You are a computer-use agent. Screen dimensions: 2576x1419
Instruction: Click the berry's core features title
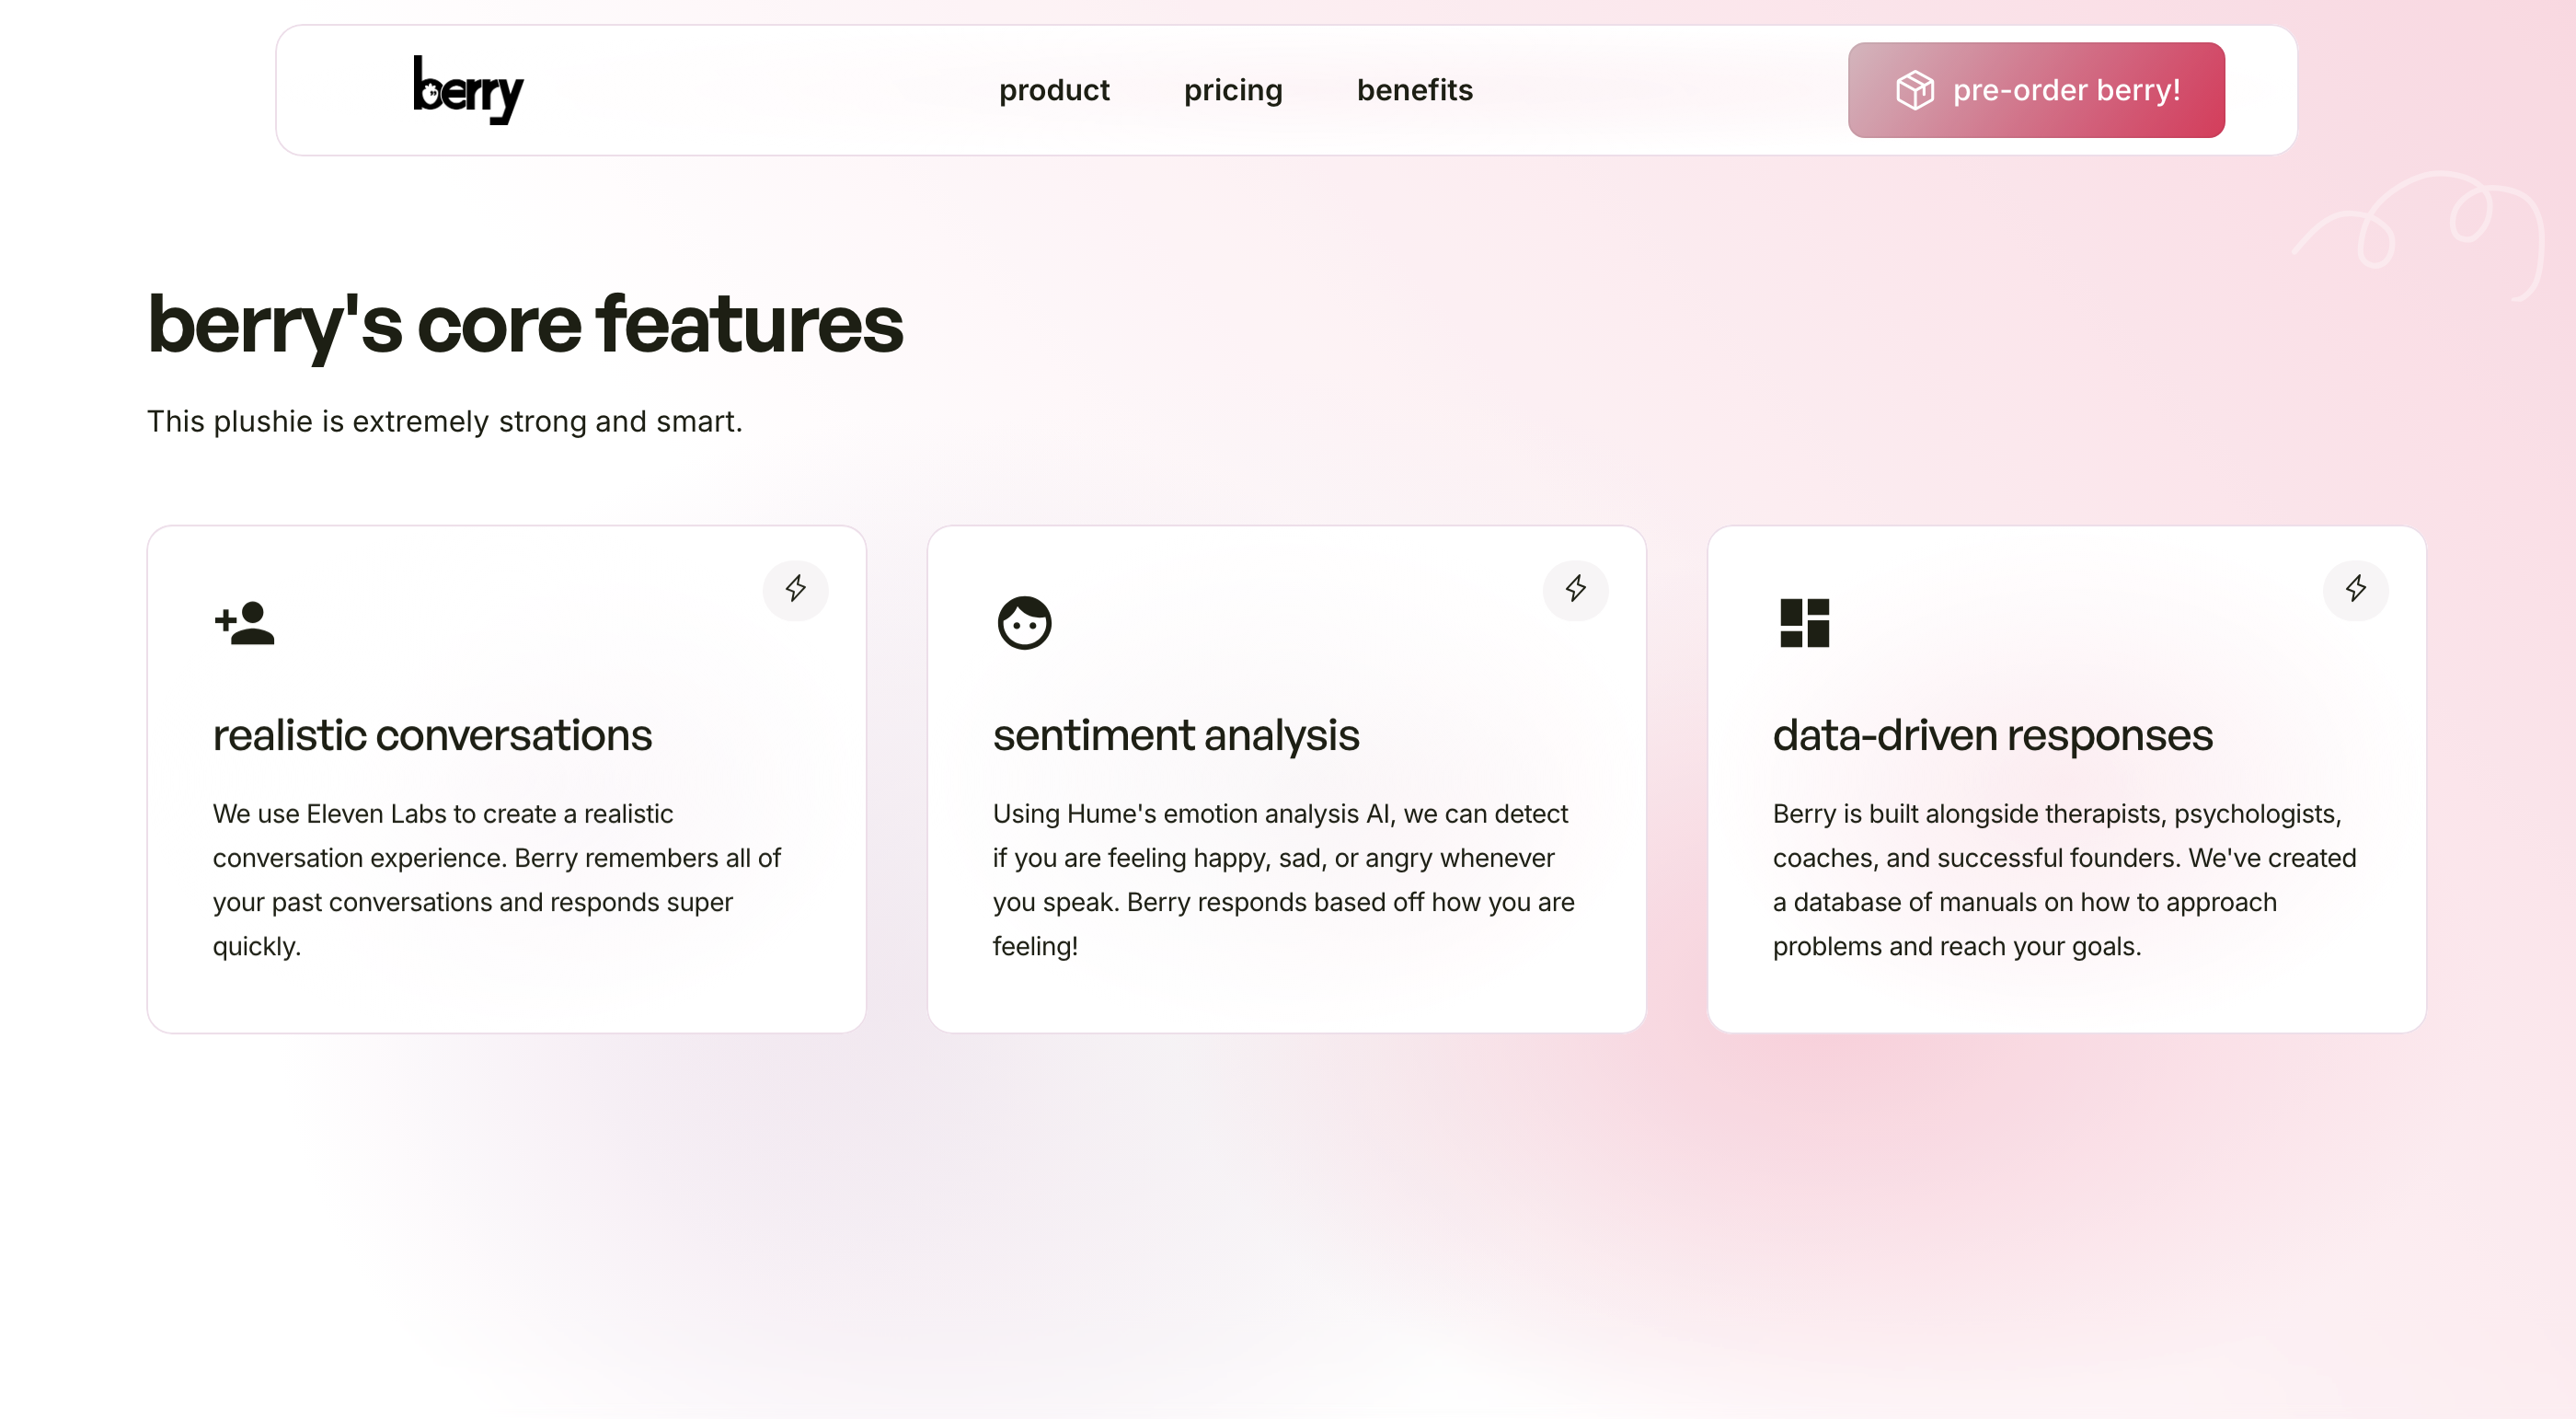pyautogui.click(x=525, y=324)
